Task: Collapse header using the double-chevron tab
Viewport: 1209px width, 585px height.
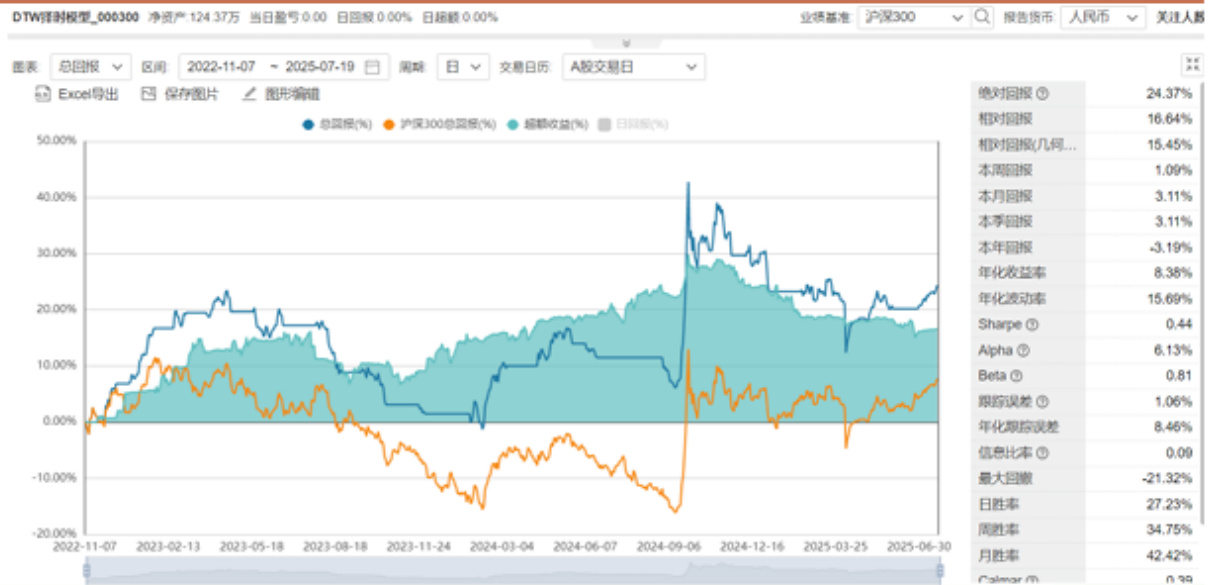Action: [626, 44]
